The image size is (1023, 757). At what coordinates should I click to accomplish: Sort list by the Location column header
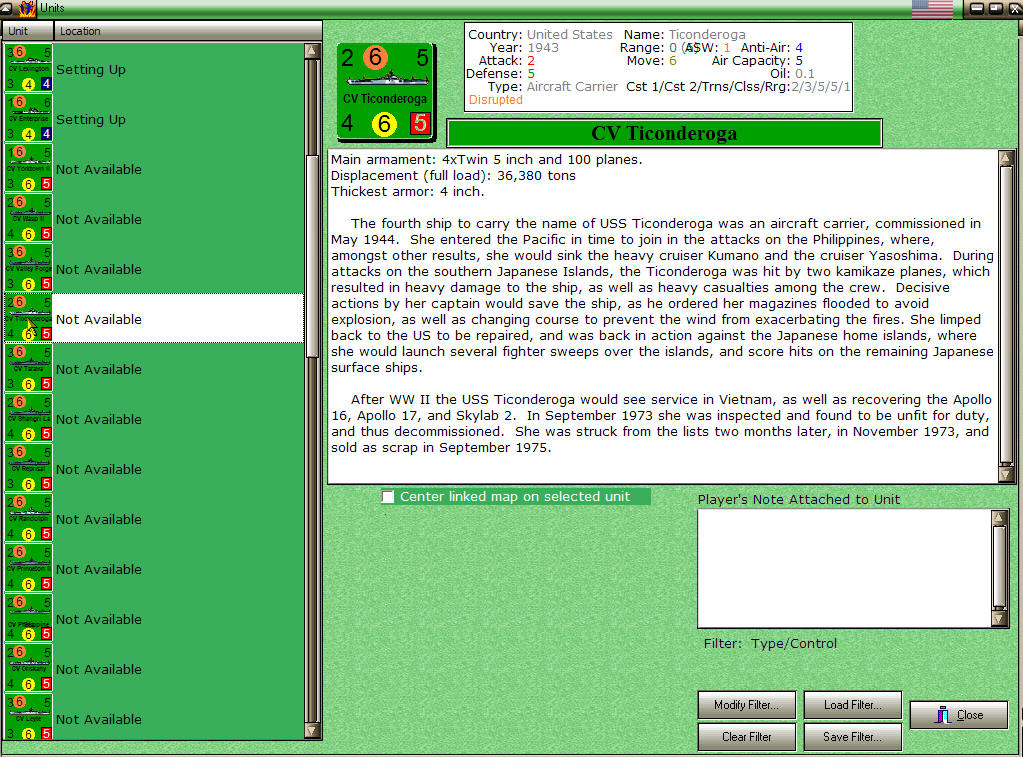click(188, 31)
